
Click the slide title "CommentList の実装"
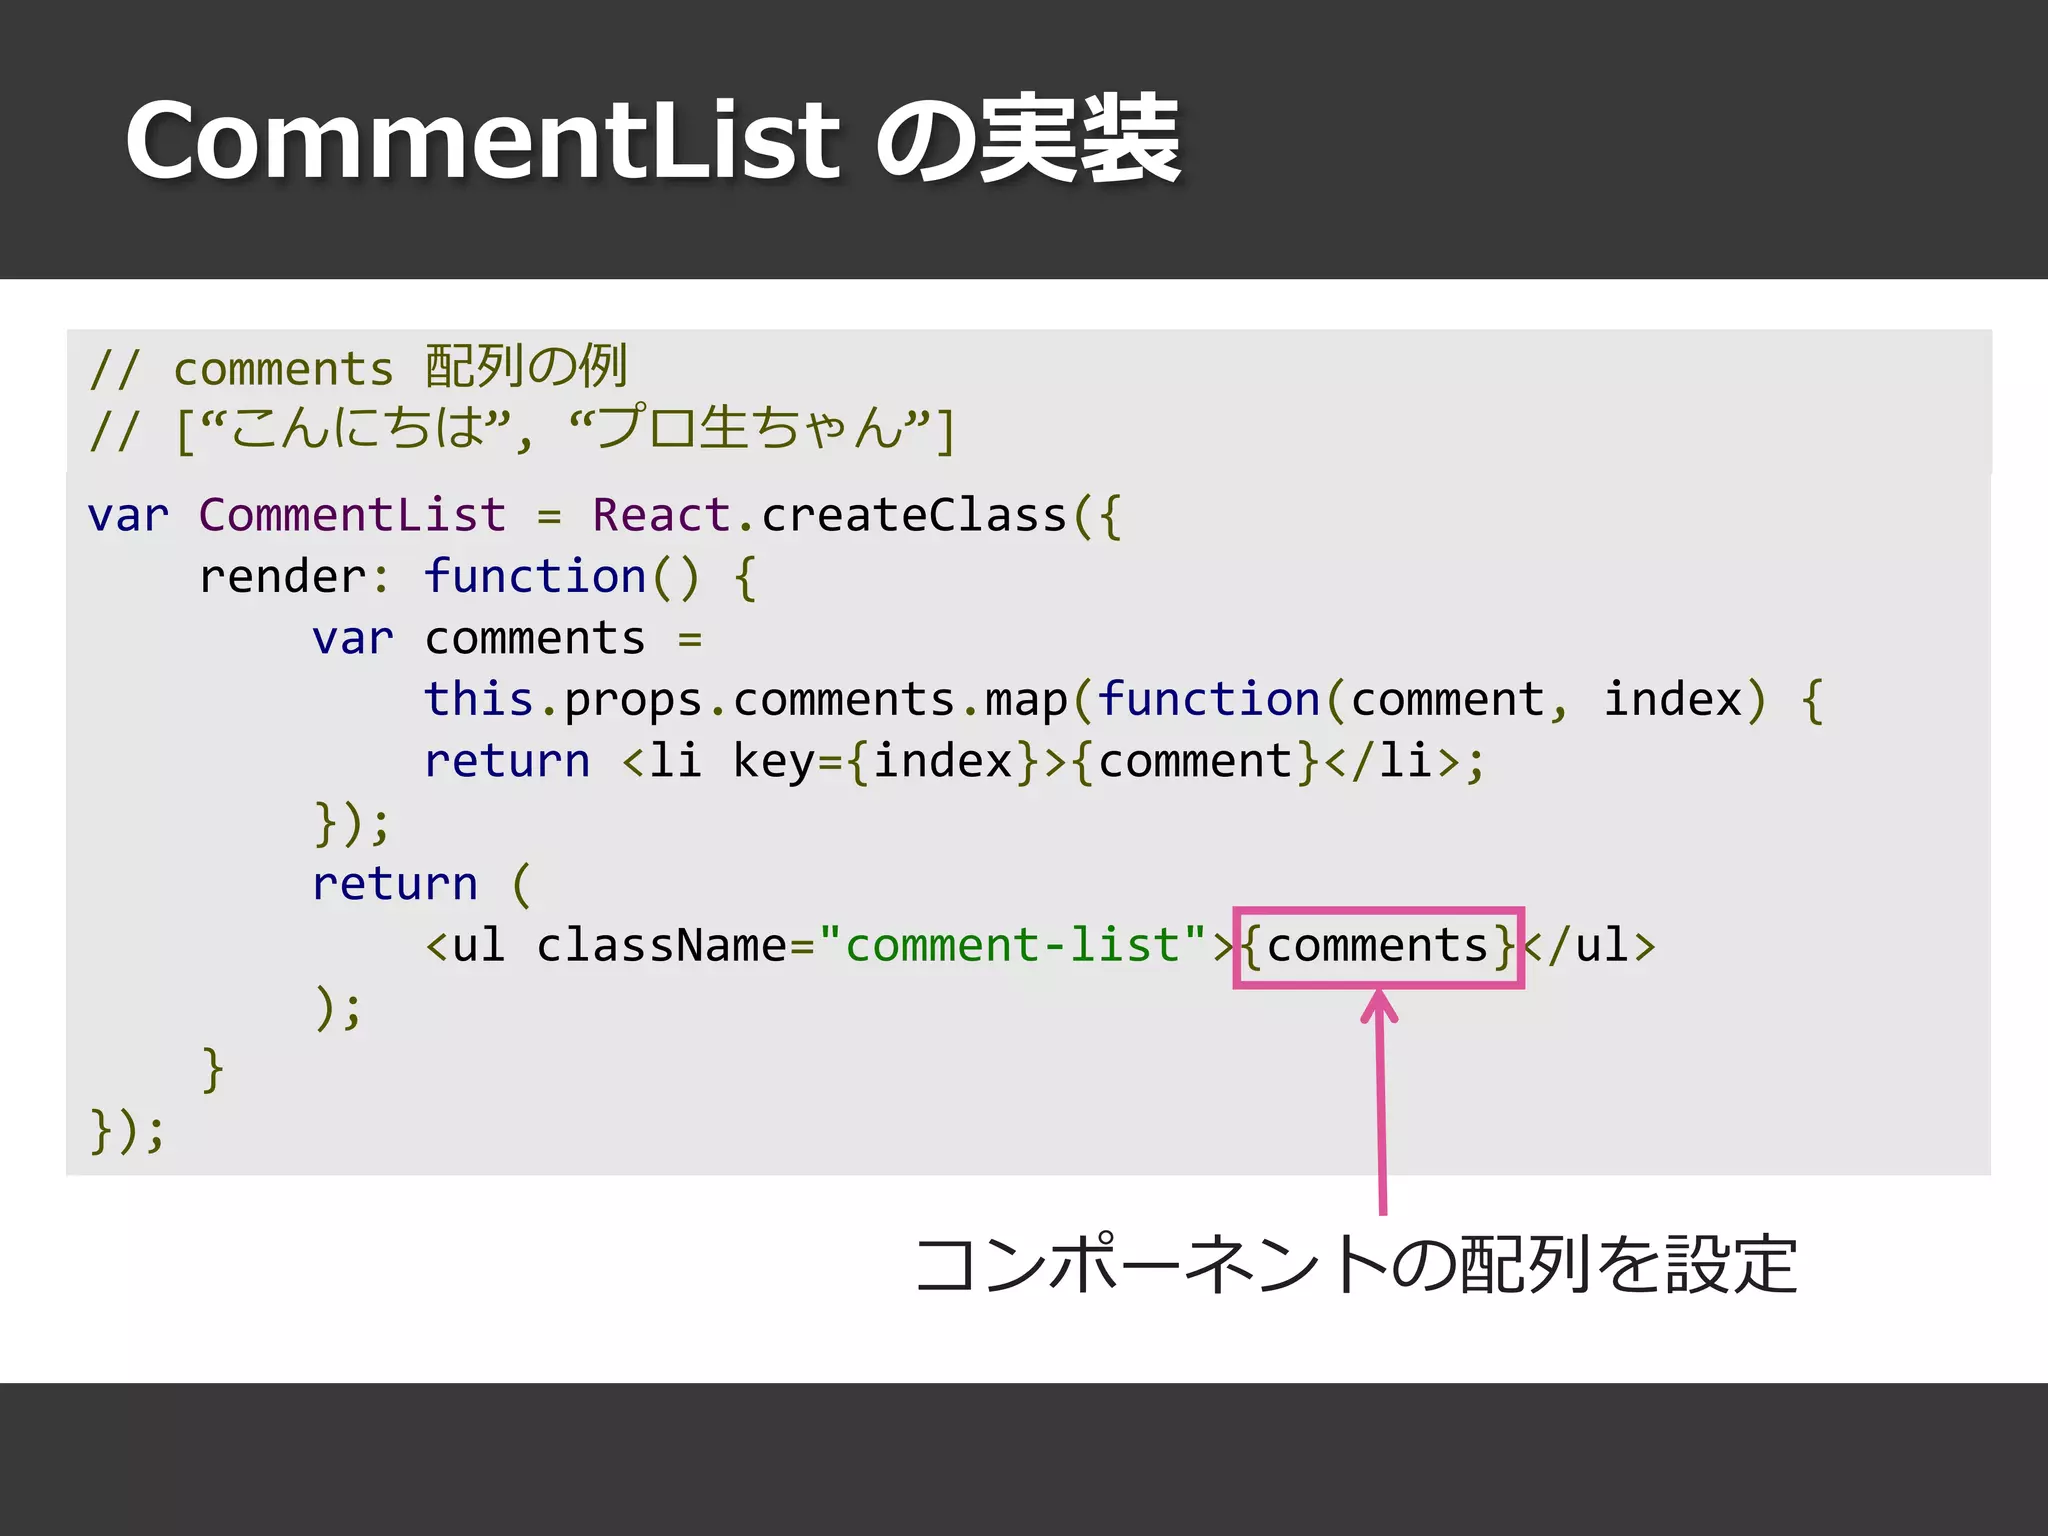653,140
